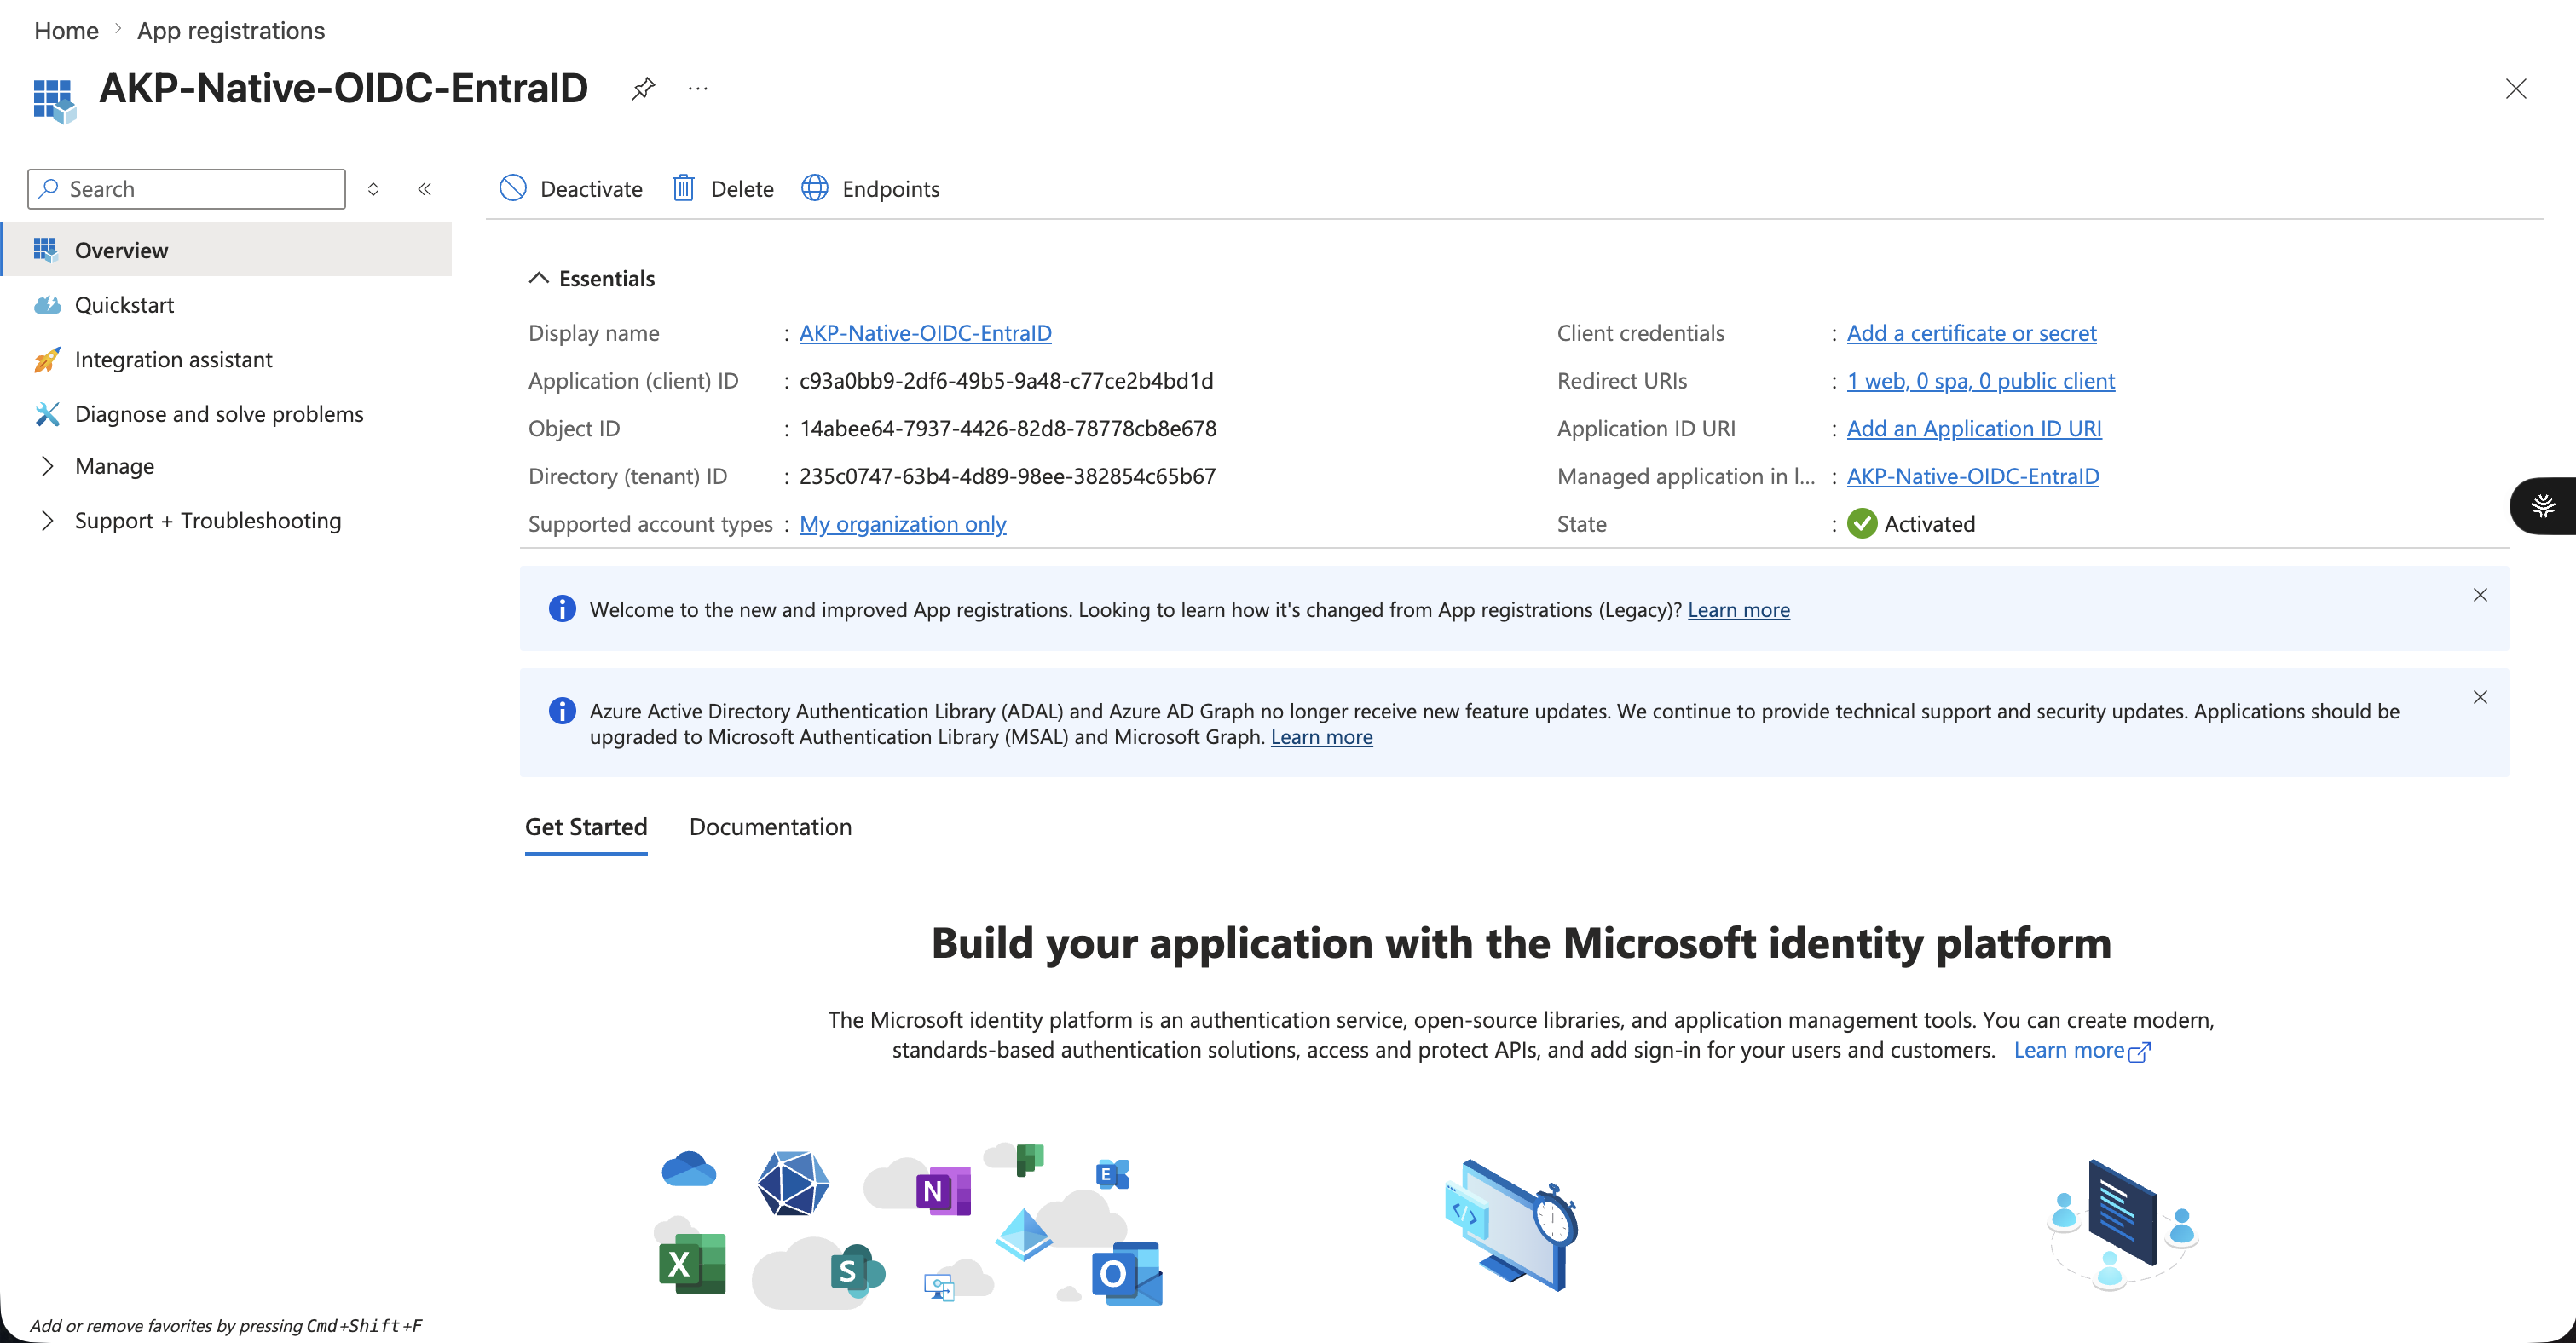Screen dimensions: 2576x1343
Task: Click Add a certificate or secret
Action: [1971, 333]
